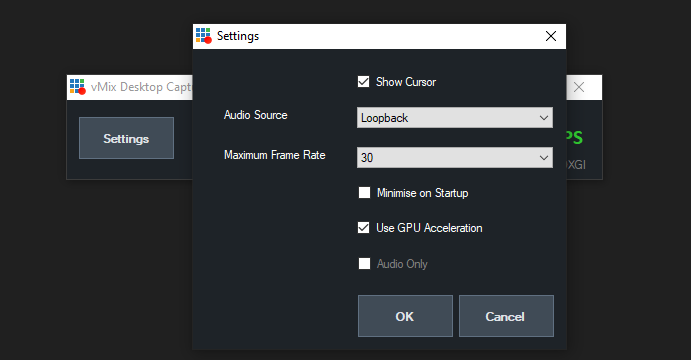Enable the Minimise on Startup checkbox
Image resolution: width=691 pixels, height=360 pixels.
pyautogui.click(x=364, y=193)
